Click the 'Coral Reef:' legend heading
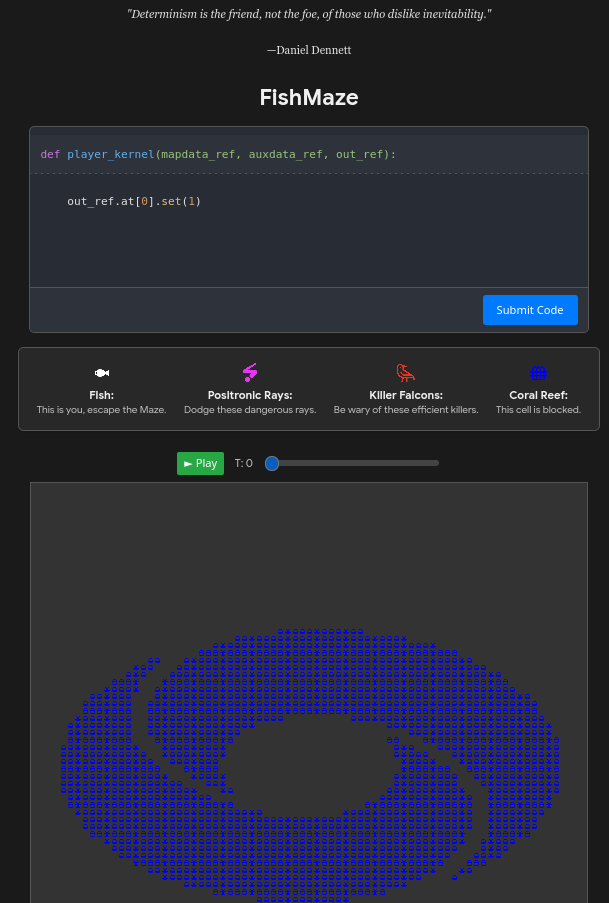The width and height of the screenshot is (609, 903). [538, 395]
